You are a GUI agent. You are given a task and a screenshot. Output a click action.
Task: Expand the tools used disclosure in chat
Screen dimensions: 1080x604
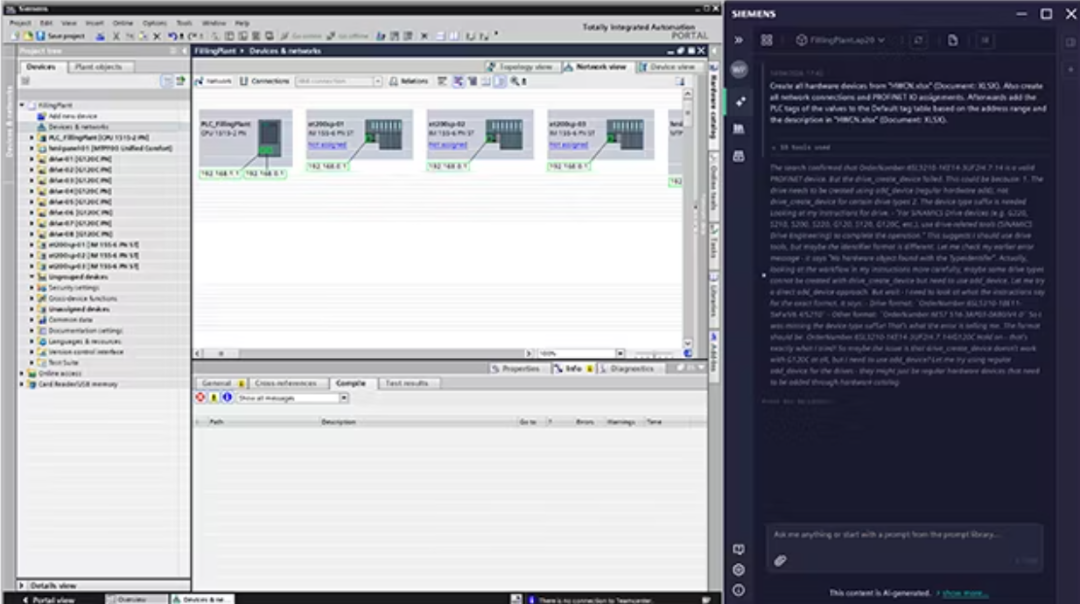pos(802,147)
